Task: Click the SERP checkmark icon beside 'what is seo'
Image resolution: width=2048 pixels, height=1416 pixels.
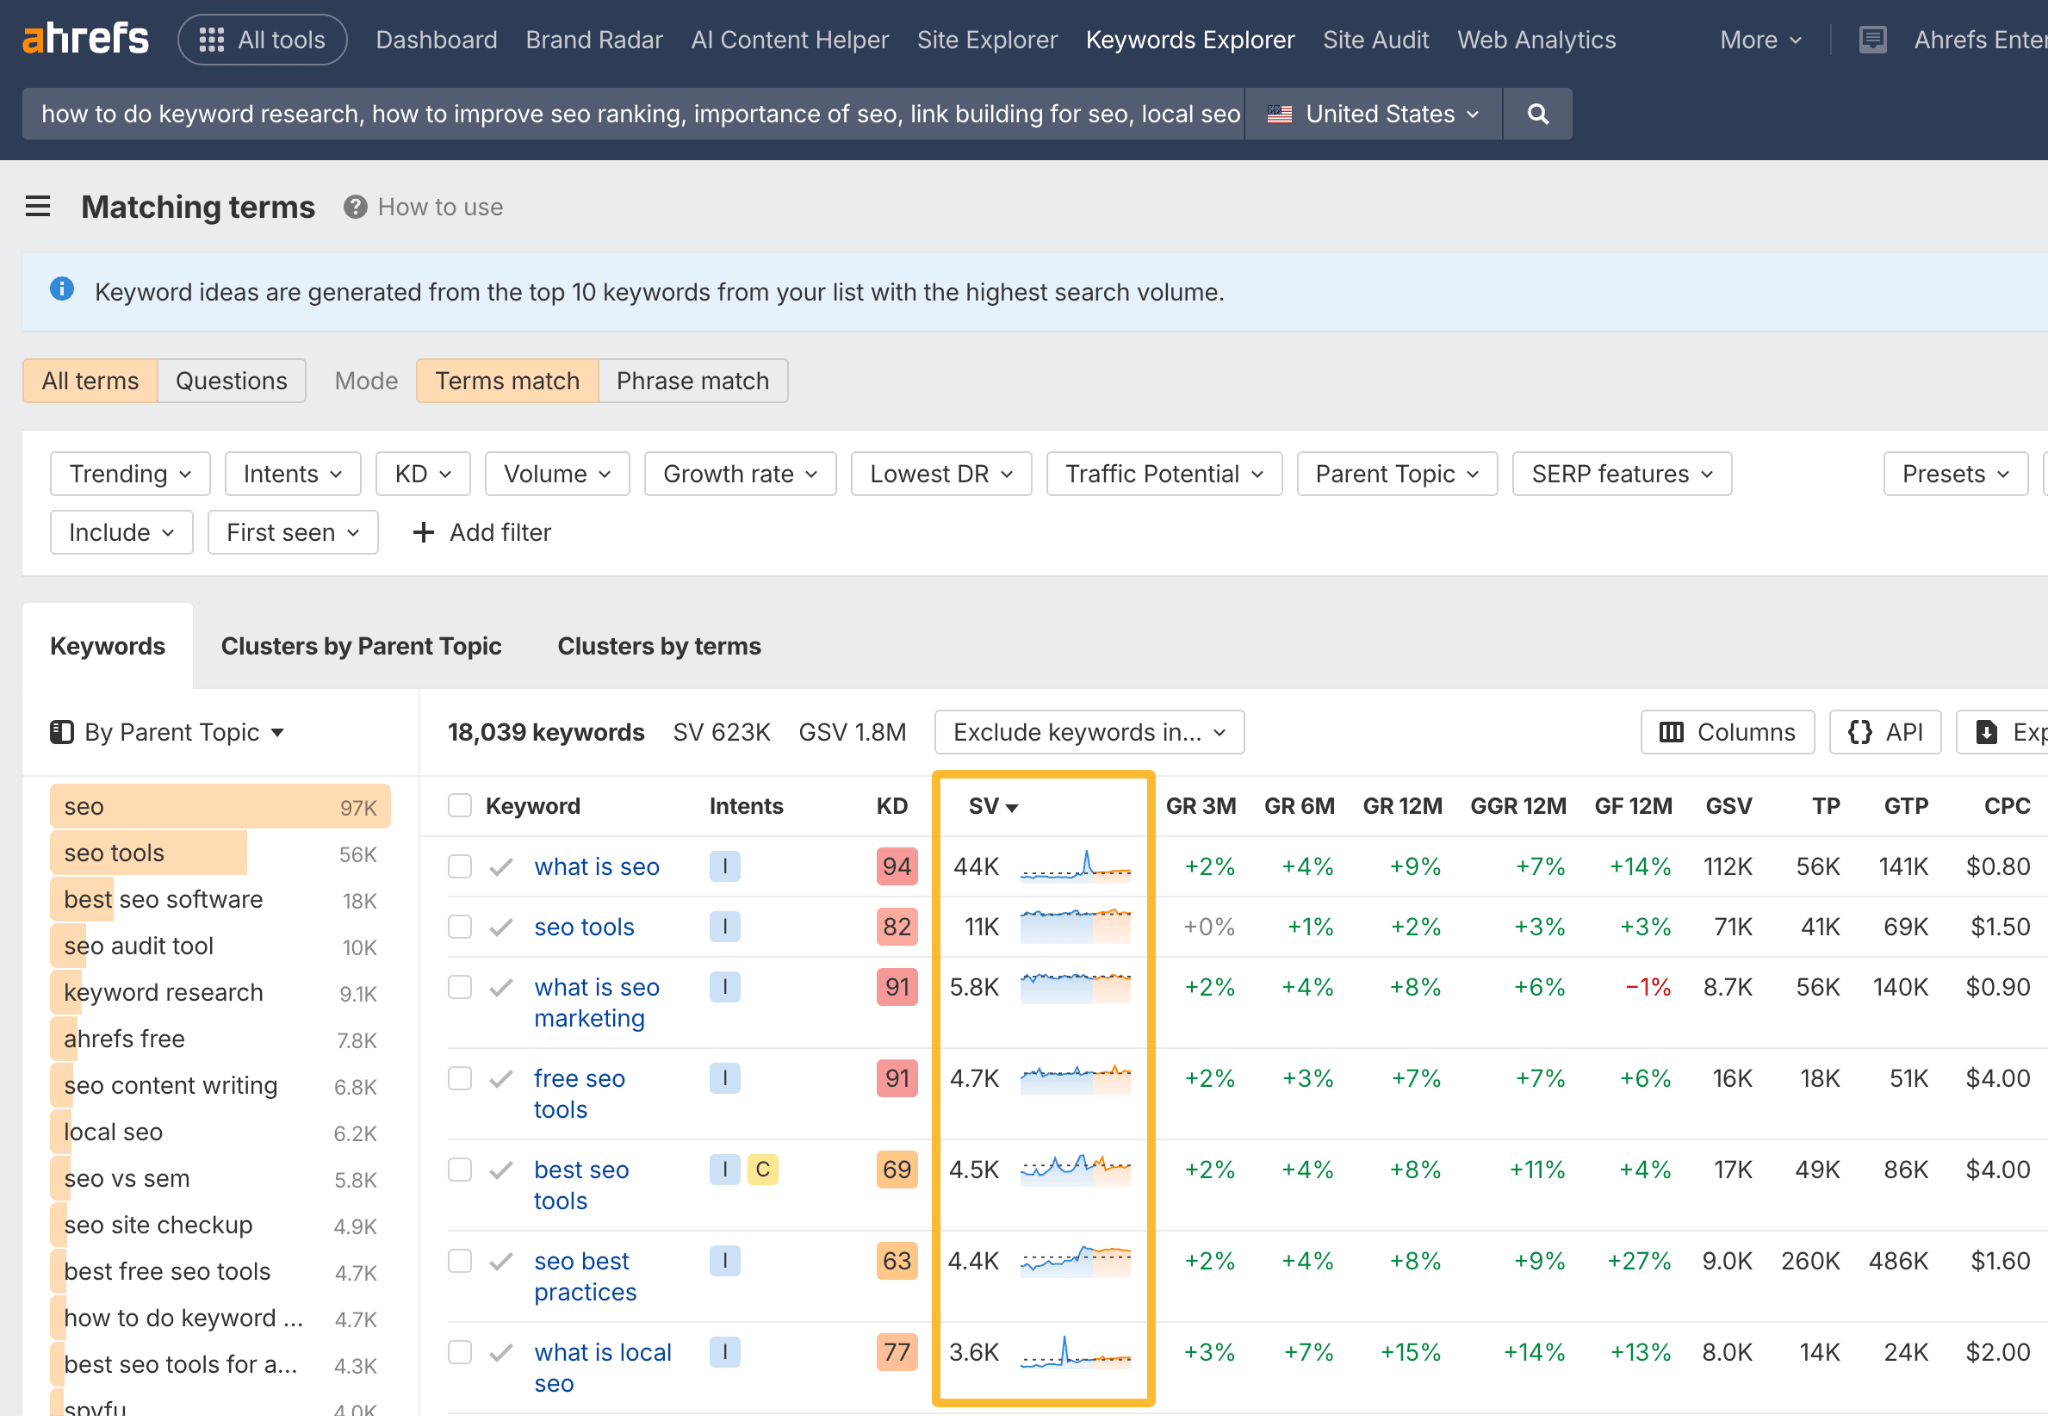Action: 500,866
